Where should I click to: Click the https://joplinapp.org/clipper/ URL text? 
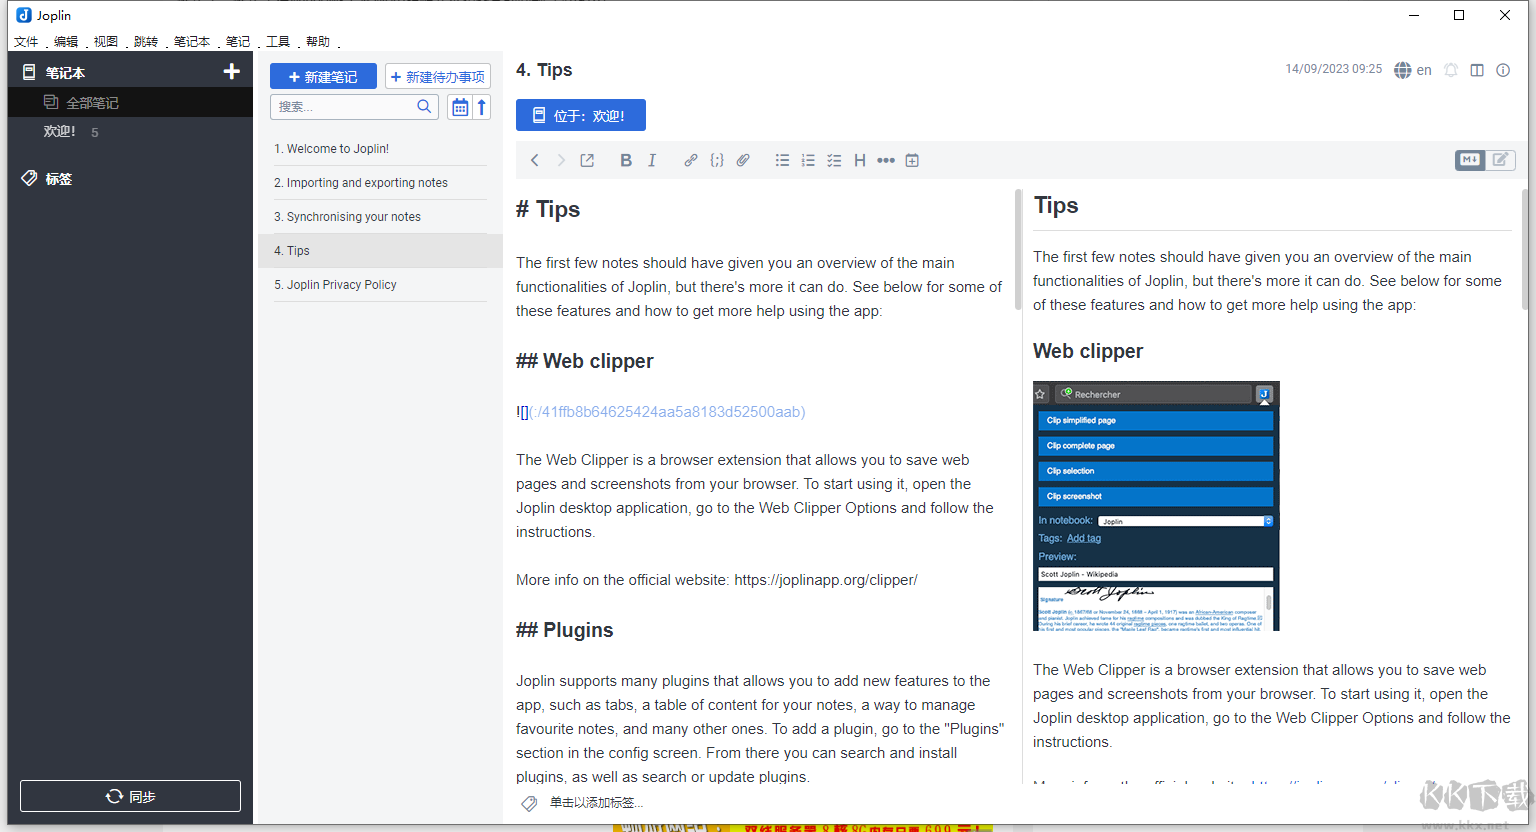(x=826, y=580)
